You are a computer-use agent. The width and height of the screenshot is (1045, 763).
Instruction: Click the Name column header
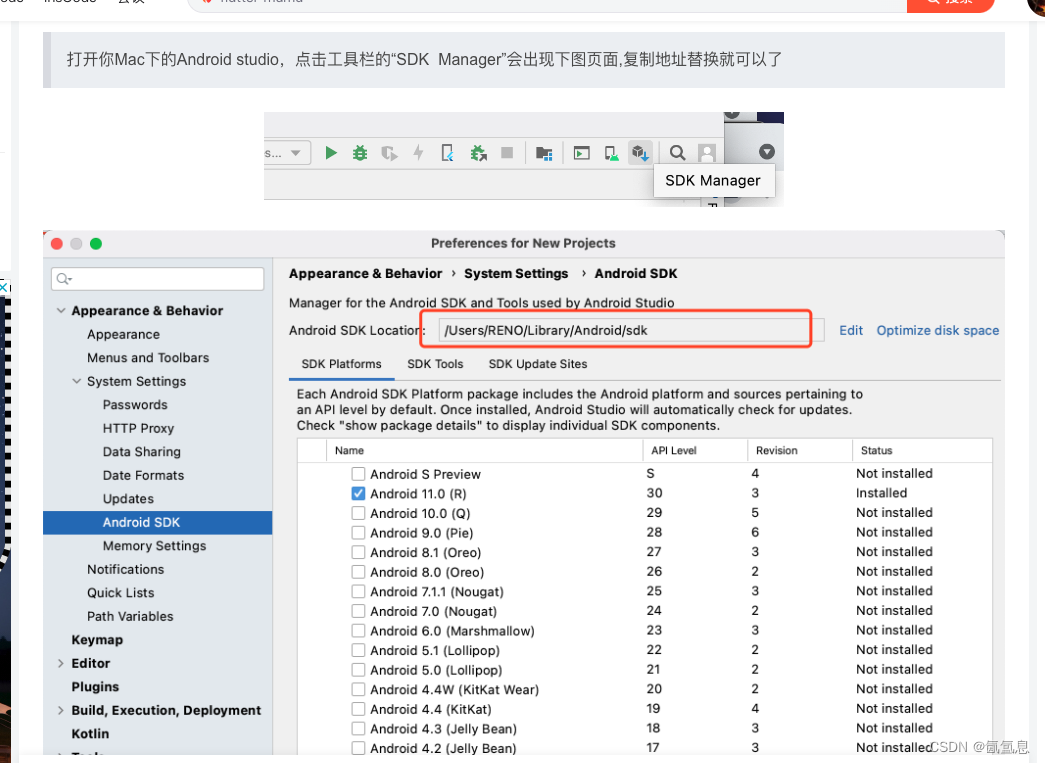[485, 450]
